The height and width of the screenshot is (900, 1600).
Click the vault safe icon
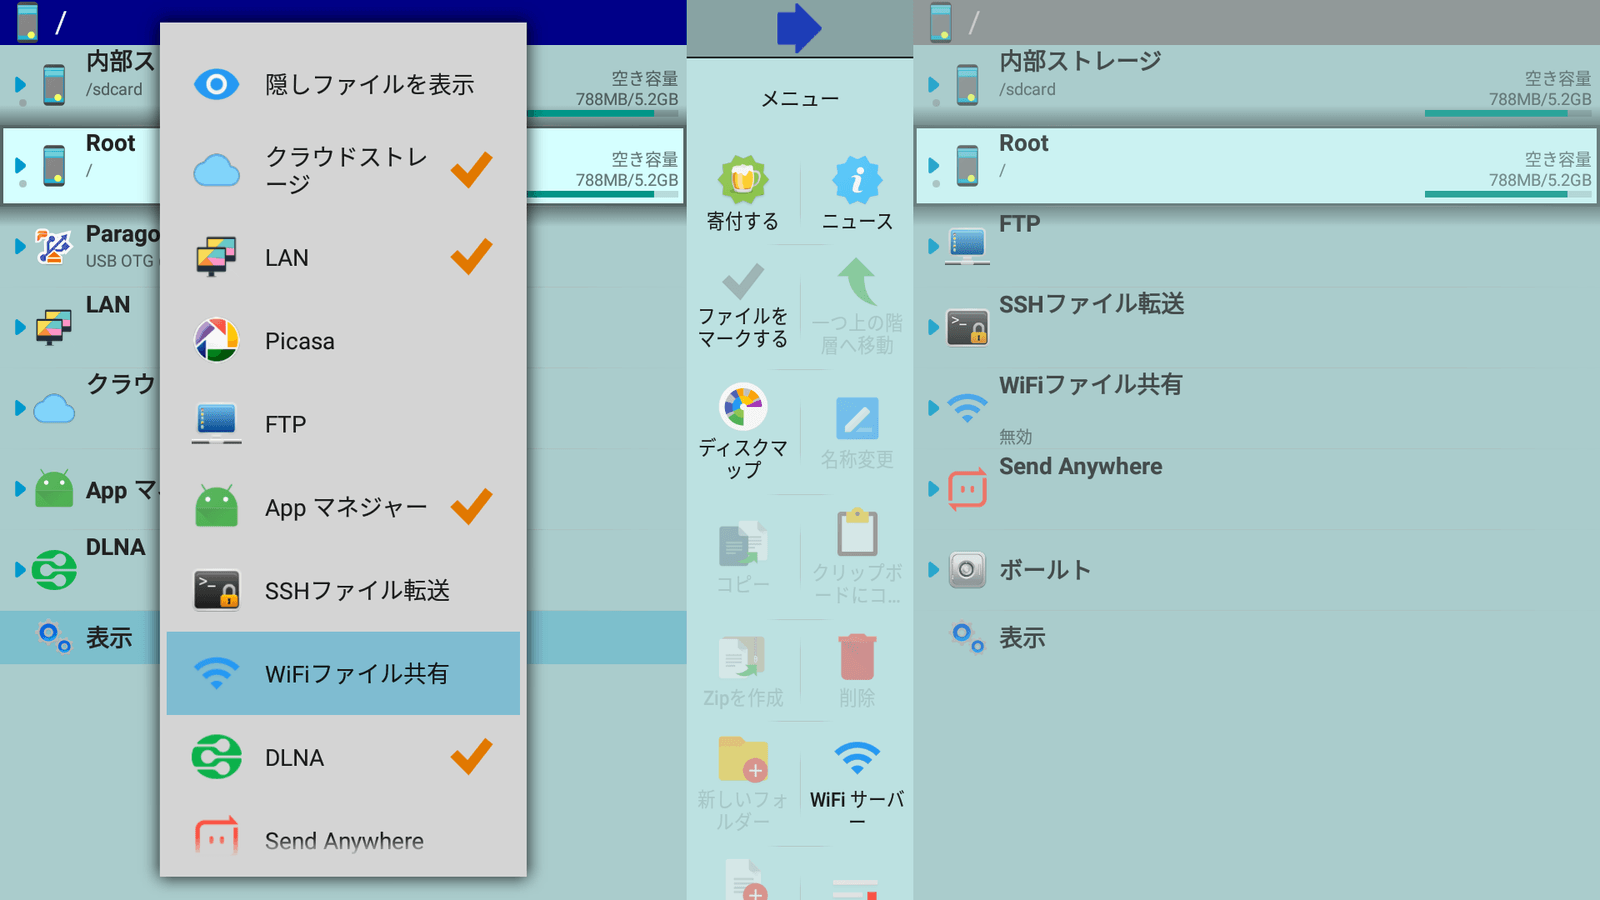click(967, 570)
